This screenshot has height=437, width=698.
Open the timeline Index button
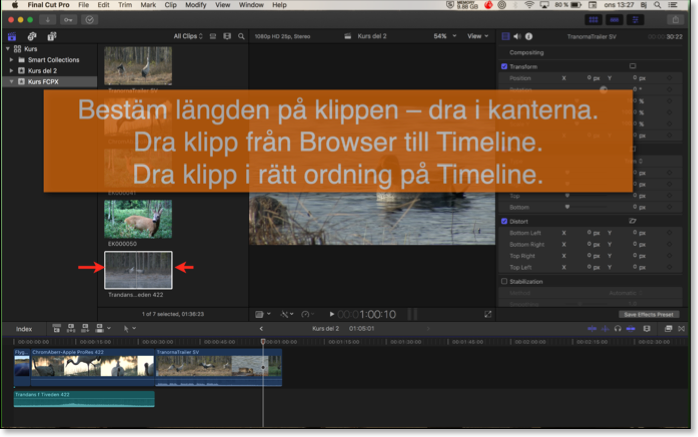point(24,329)
